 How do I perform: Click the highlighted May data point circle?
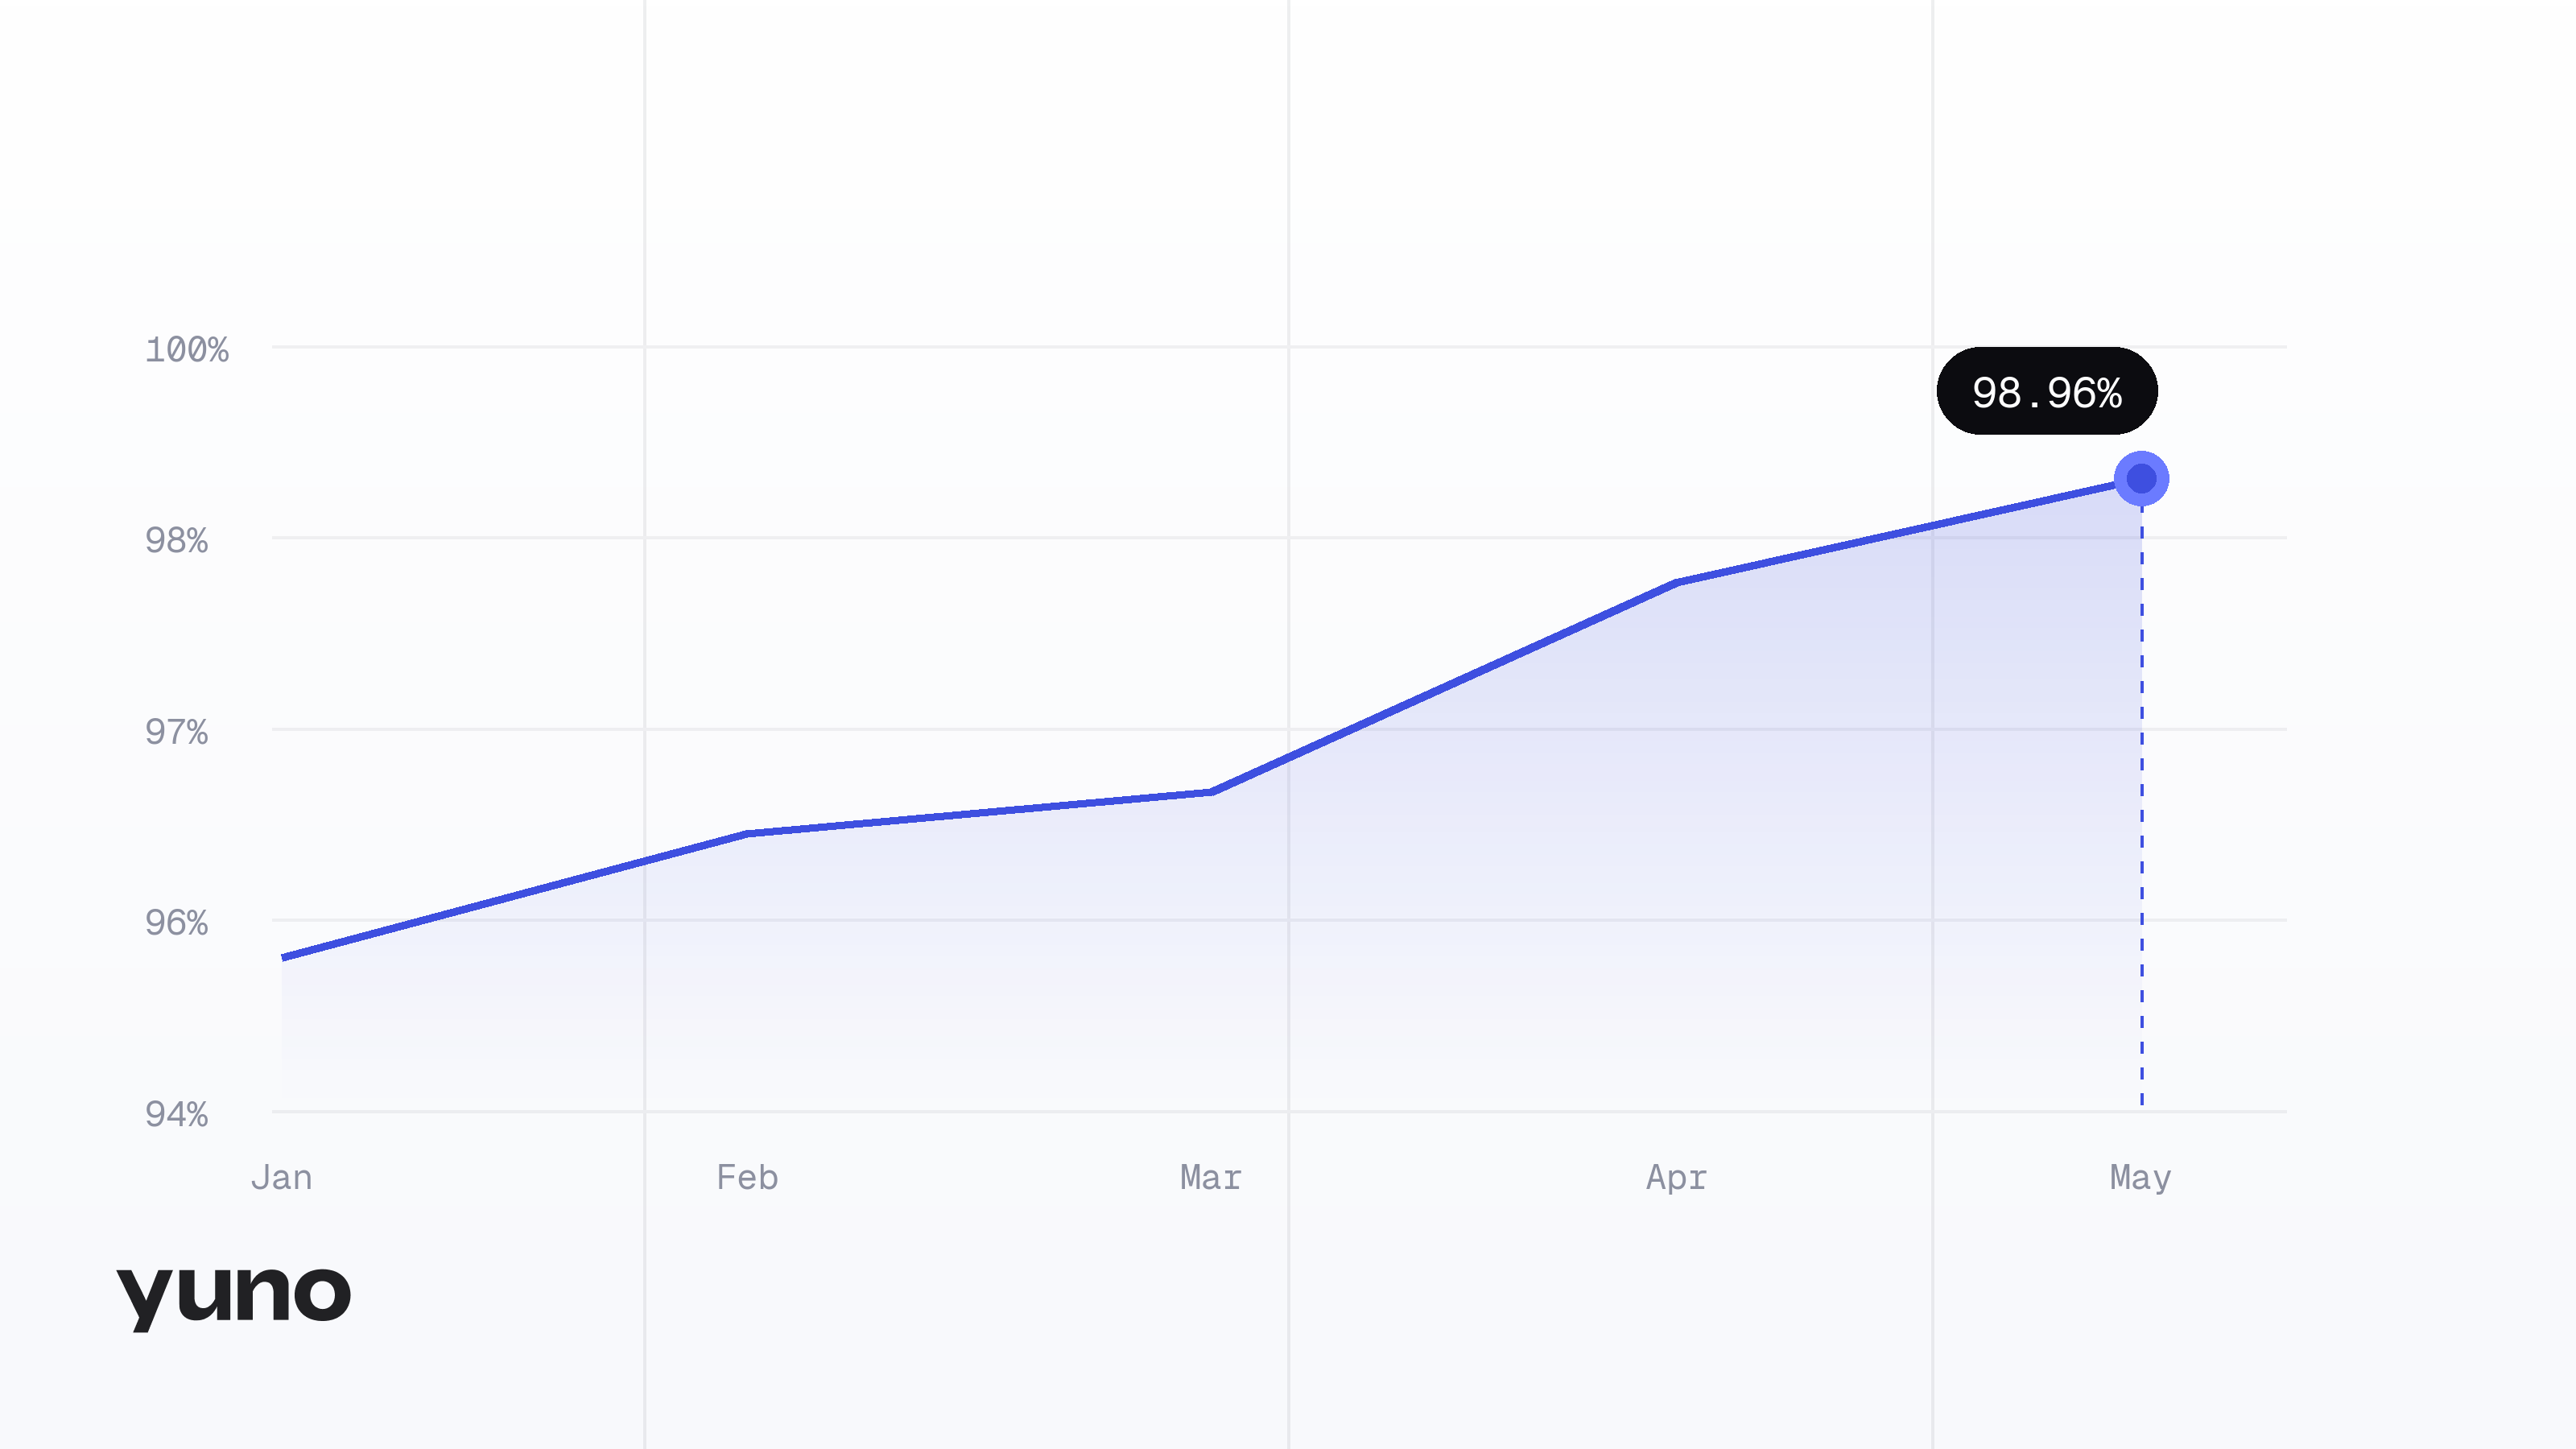[x=2141, y=479]
